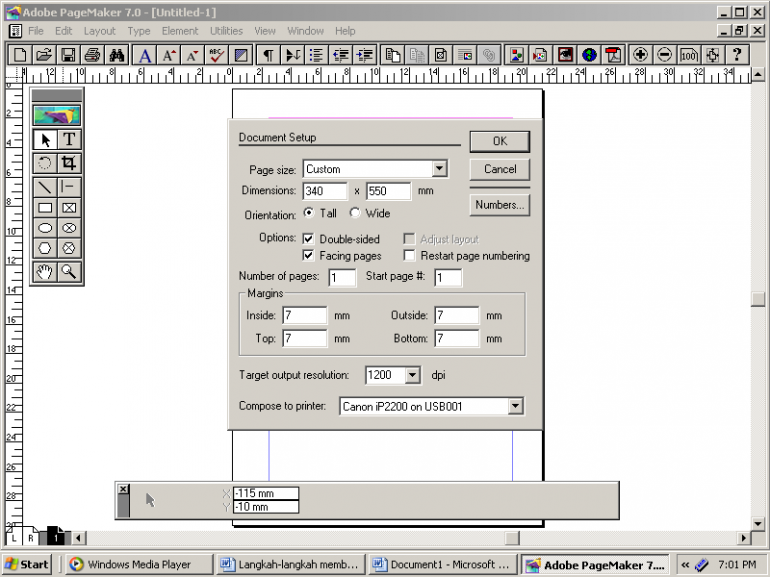Click the Export to PDF icon
The height and width of the screenshot is (577, 770).
[613, 55]
